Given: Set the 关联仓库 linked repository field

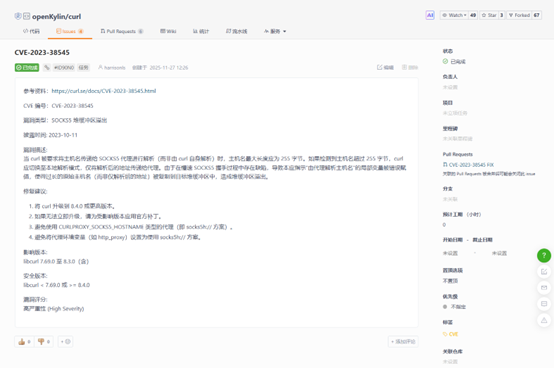Looking at the screenshot, I should [450, 362].
